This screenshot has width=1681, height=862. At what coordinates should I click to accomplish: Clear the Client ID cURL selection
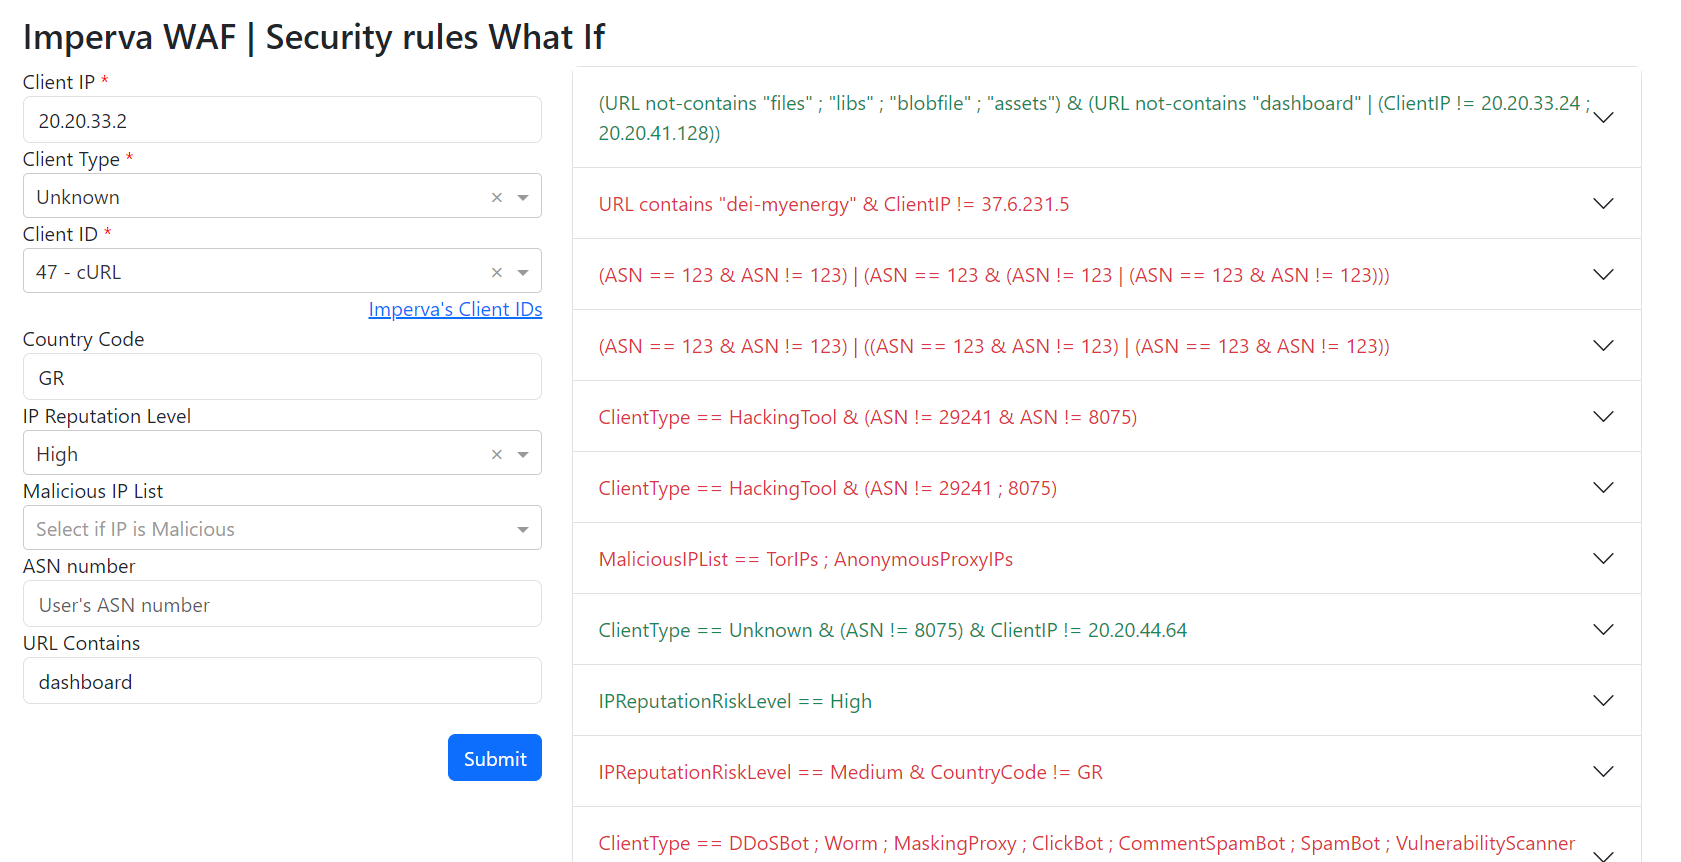(496, 273)
